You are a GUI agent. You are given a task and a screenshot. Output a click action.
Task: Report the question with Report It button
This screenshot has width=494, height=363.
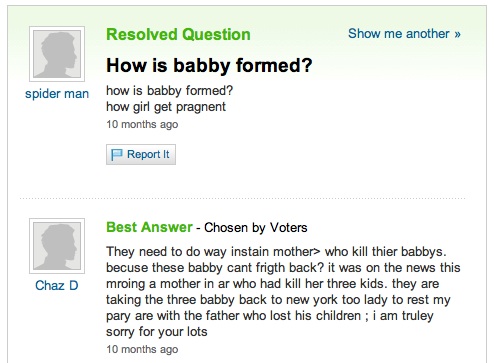click(x=141, y=154)
